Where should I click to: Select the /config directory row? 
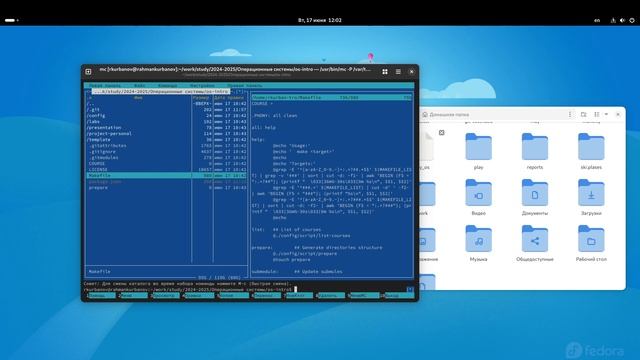(167, 116)
